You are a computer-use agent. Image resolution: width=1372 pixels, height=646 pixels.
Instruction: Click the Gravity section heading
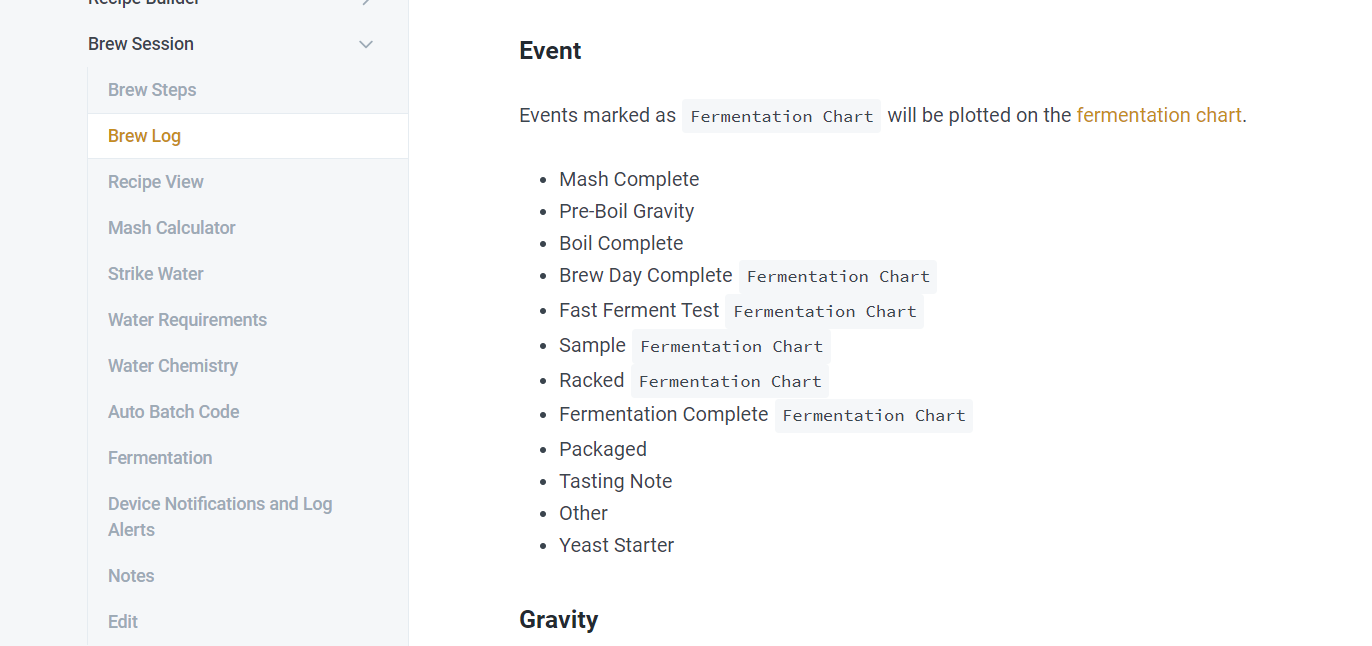(x=558, y=620)
